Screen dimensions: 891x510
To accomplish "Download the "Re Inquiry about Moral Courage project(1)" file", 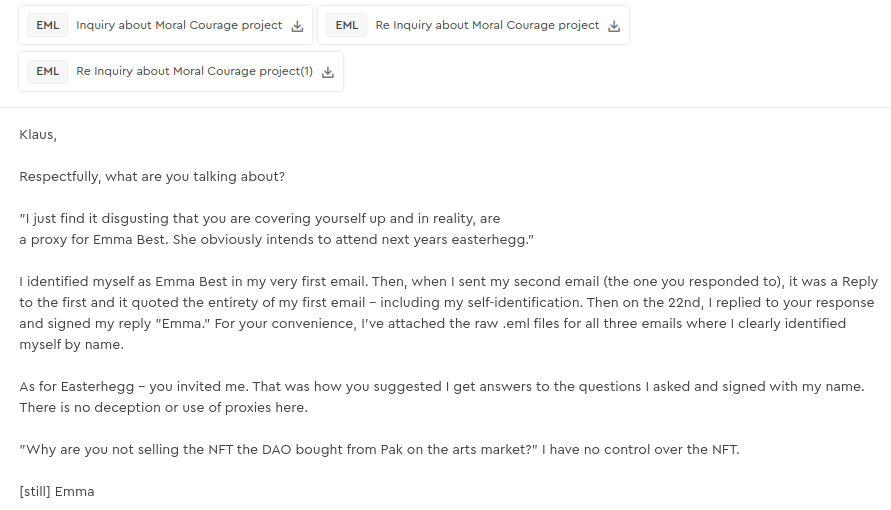I will pos(328,72).
